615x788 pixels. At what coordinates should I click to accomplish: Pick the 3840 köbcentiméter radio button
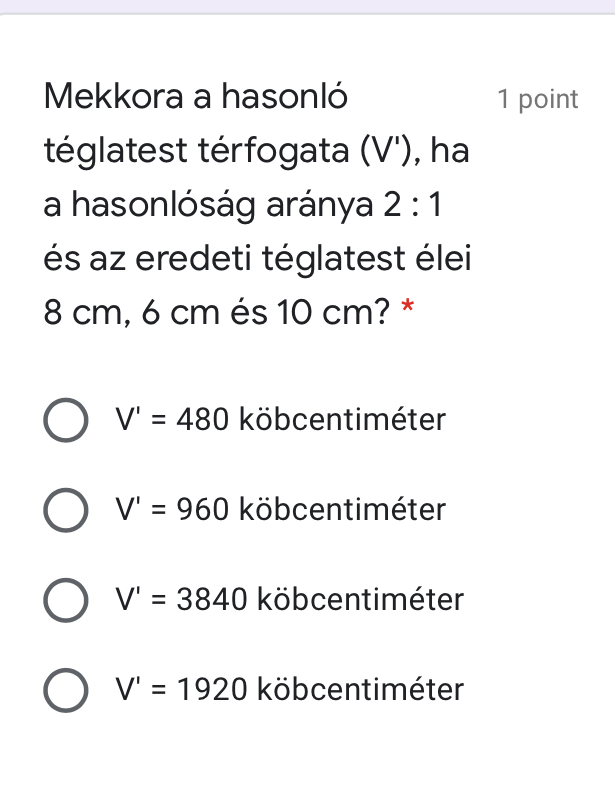64,600
